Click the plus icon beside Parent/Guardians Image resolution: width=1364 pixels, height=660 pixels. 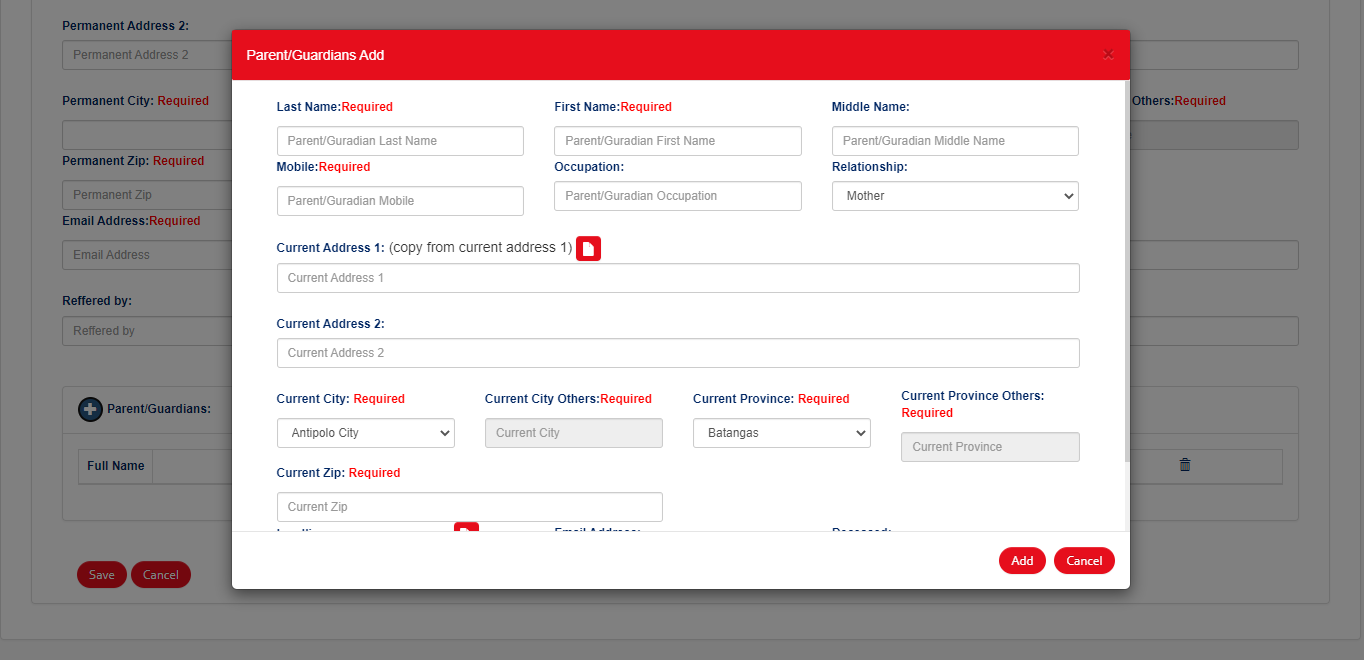coord(90,409)
